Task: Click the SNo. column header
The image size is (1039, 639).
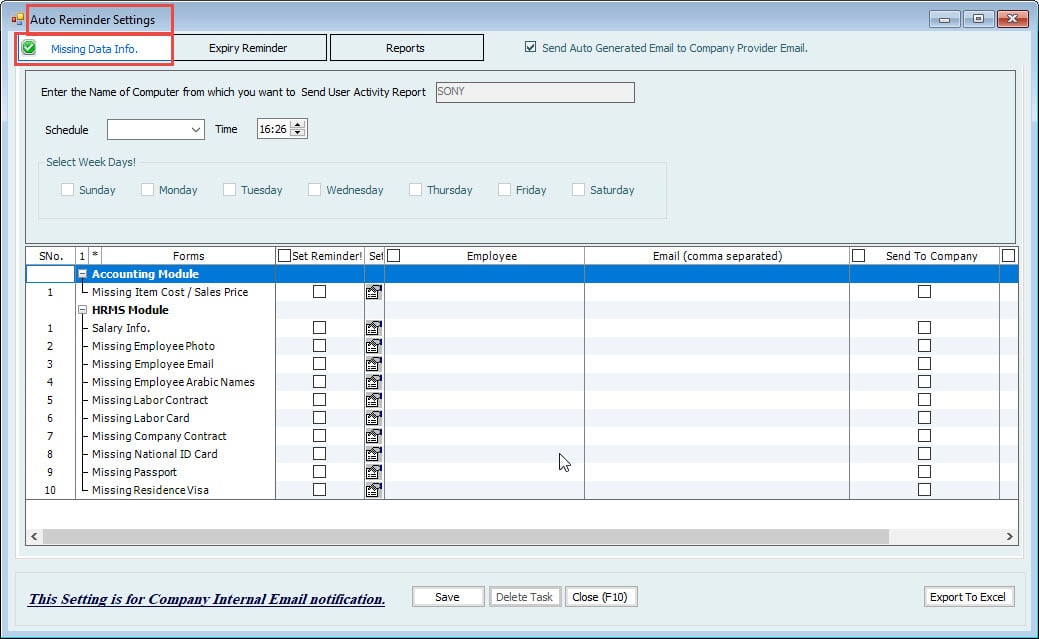Action: (51, 256)
